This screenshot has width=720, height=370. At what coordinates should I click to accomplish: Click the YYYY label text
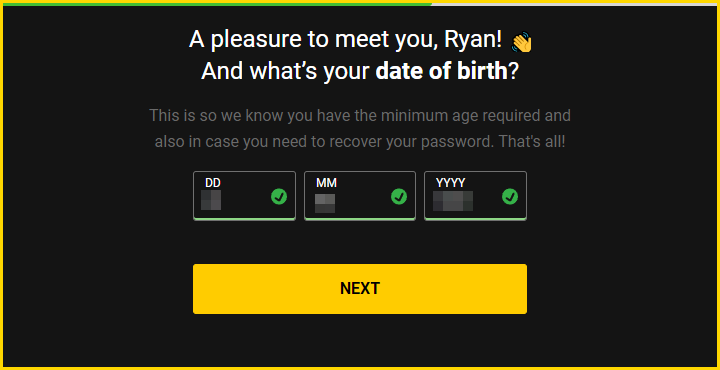point(450,183)
